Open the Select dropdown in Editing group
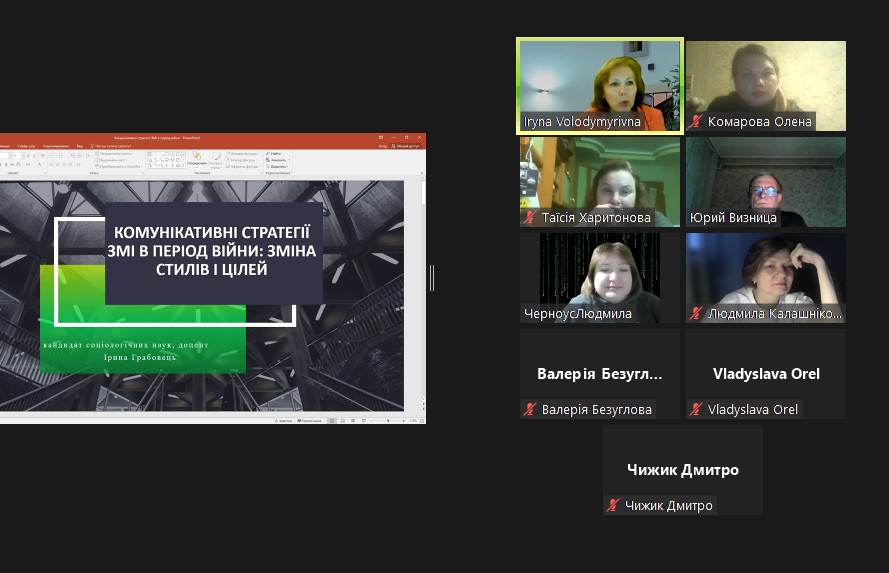889x573 pixels. click(277, 166)
